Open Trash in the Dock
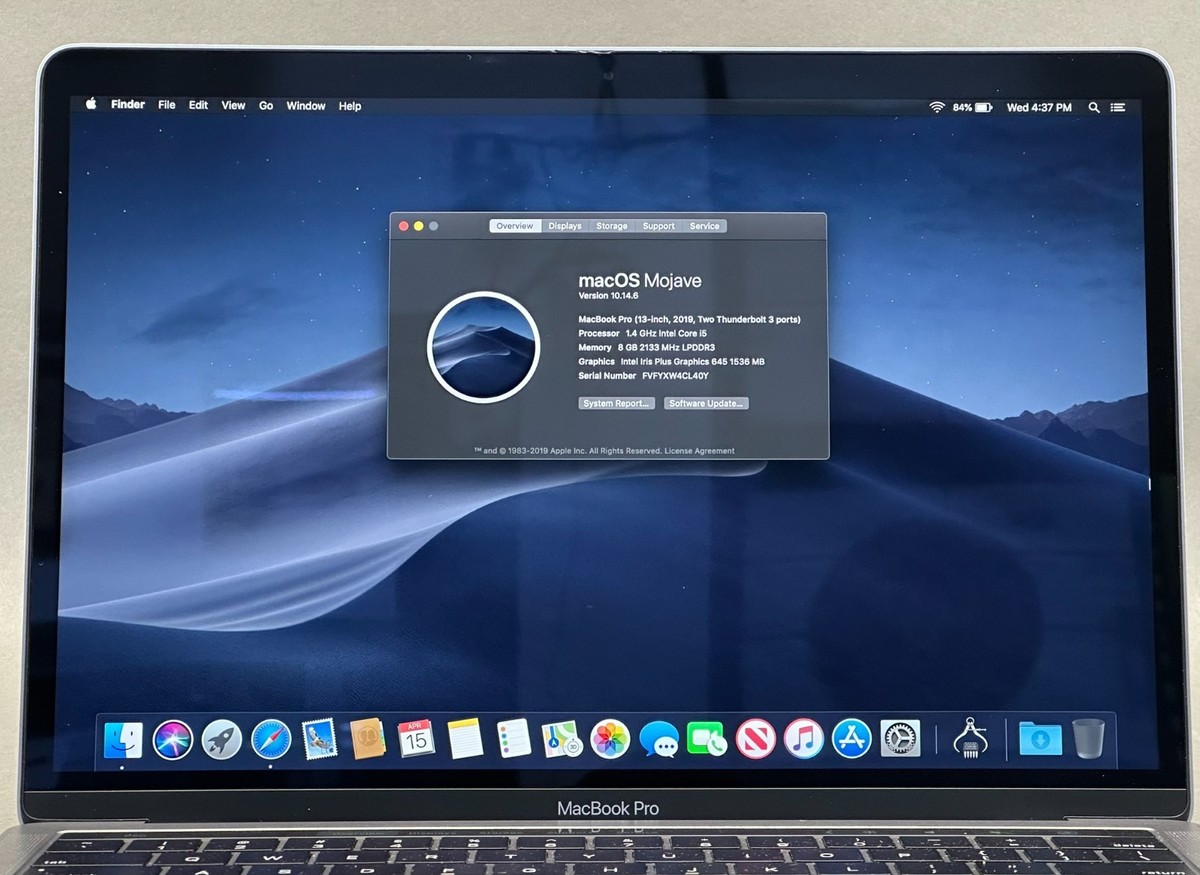 [1089, 739]
